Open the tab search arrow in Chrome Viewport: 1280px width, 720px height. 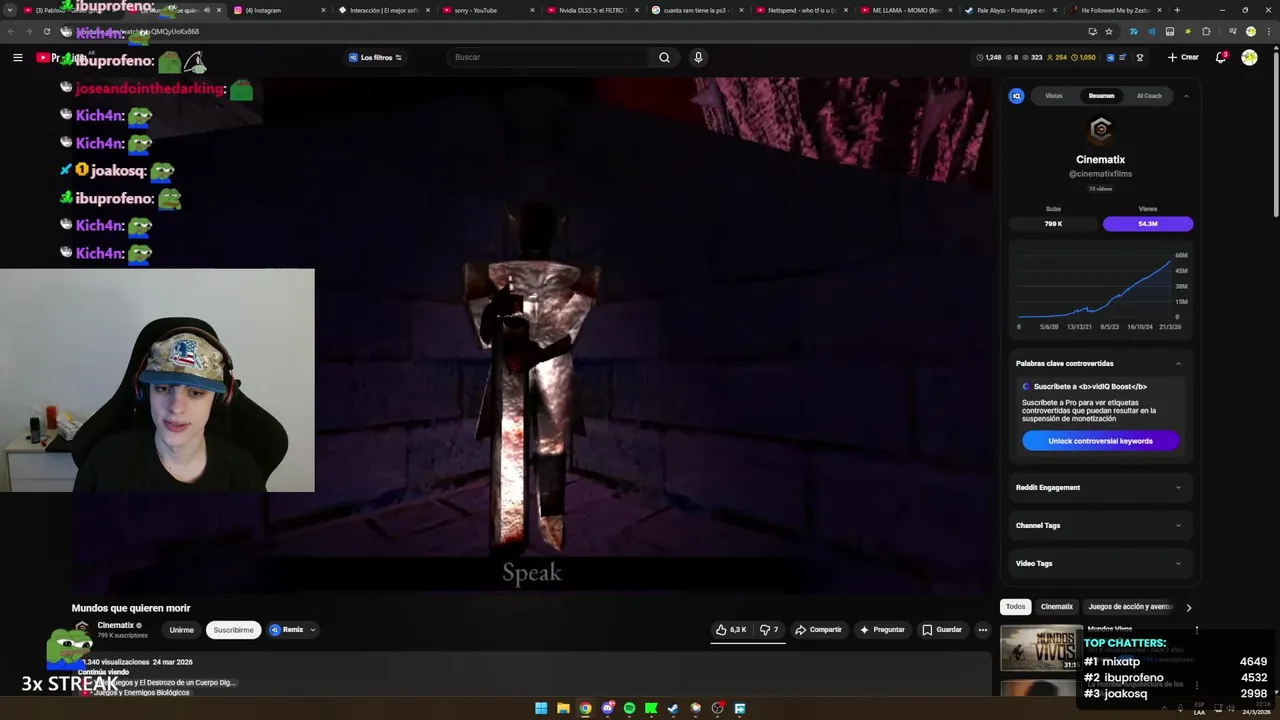11,10
